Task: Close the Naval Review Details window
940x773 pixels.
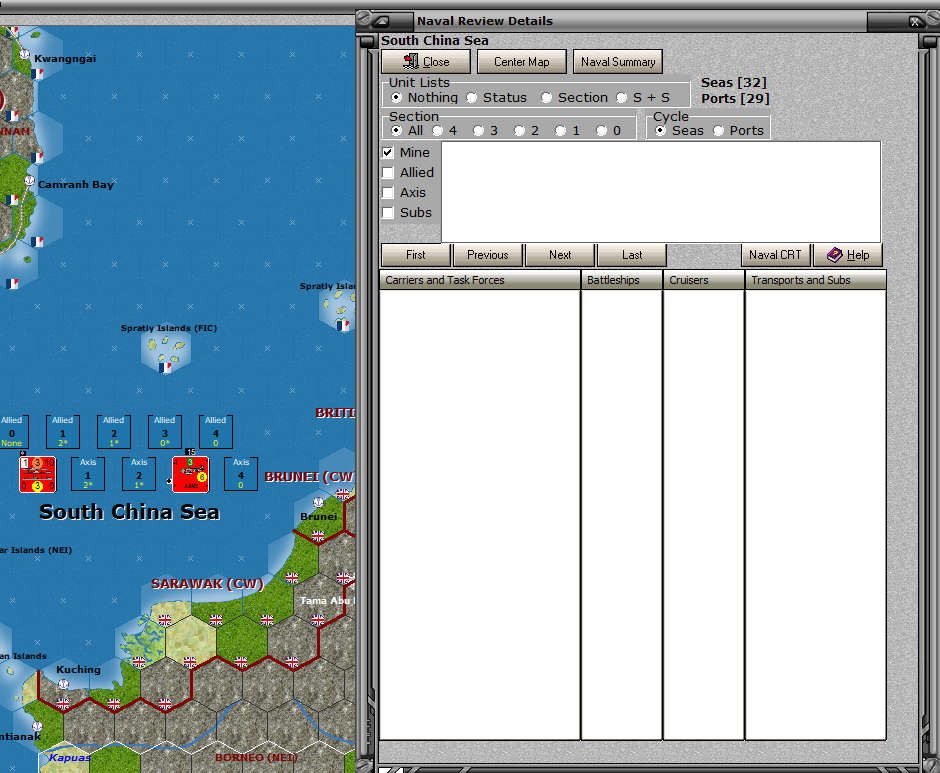Action: point(915,22)
